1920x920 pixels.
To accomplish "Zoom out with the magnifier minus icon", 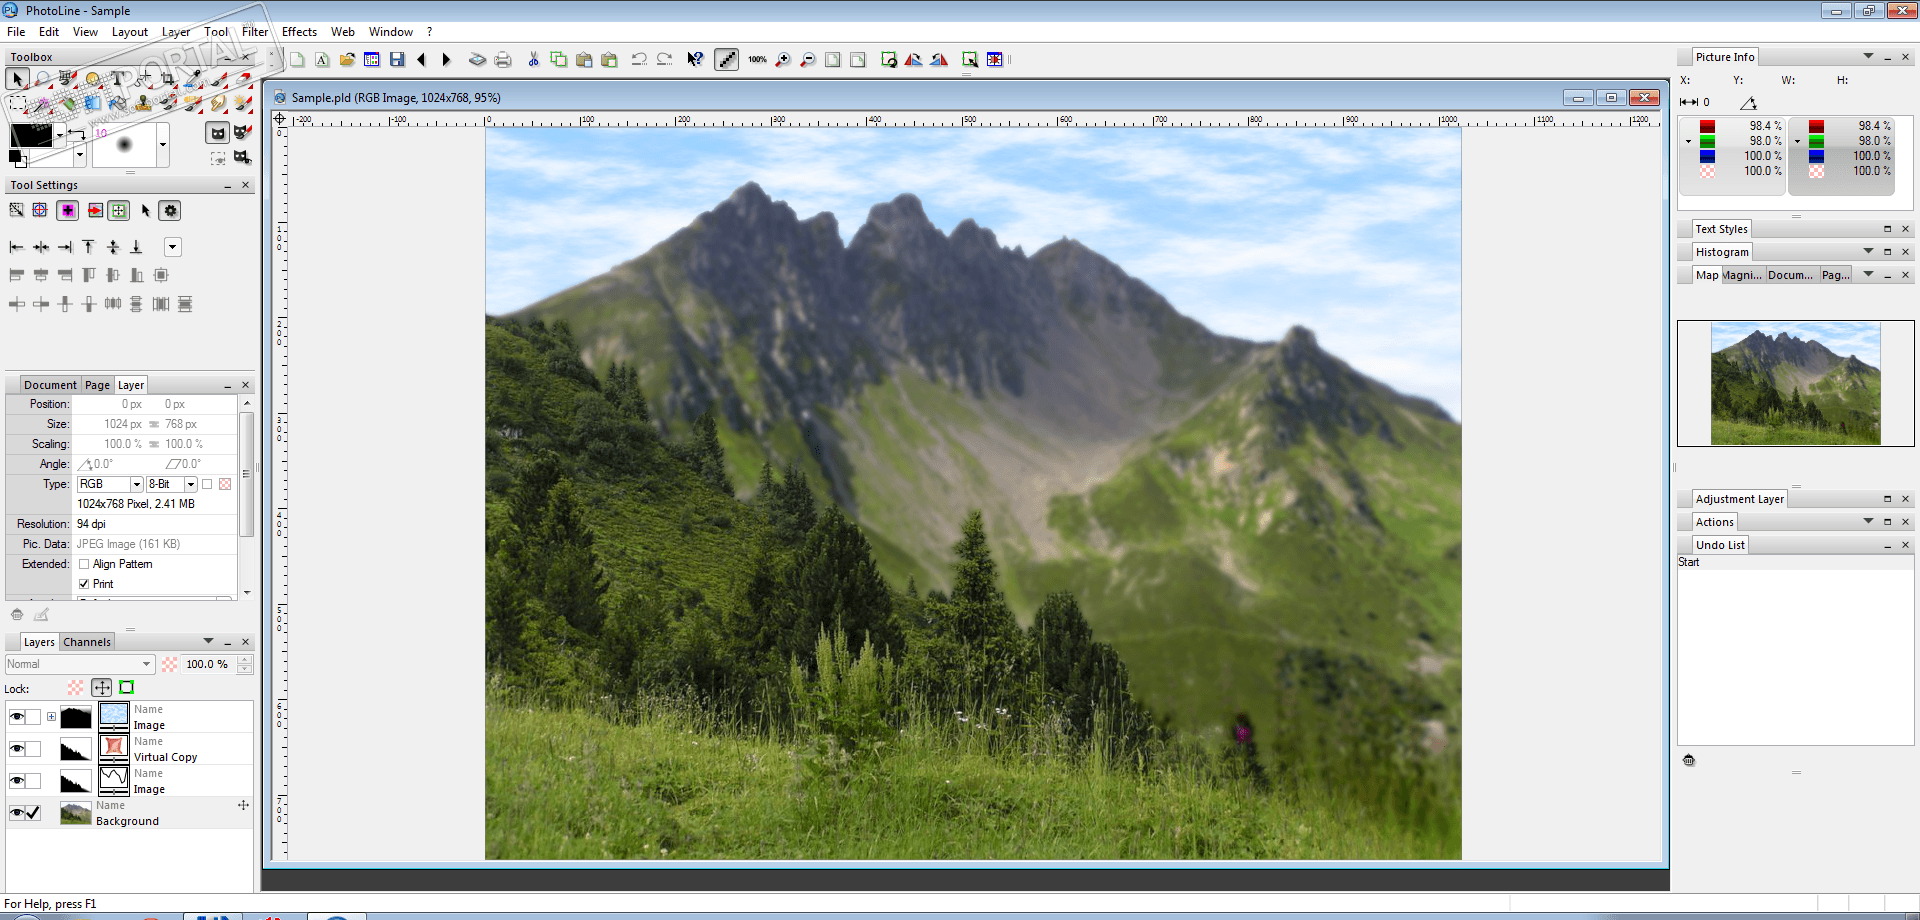I will pos(808,60).
